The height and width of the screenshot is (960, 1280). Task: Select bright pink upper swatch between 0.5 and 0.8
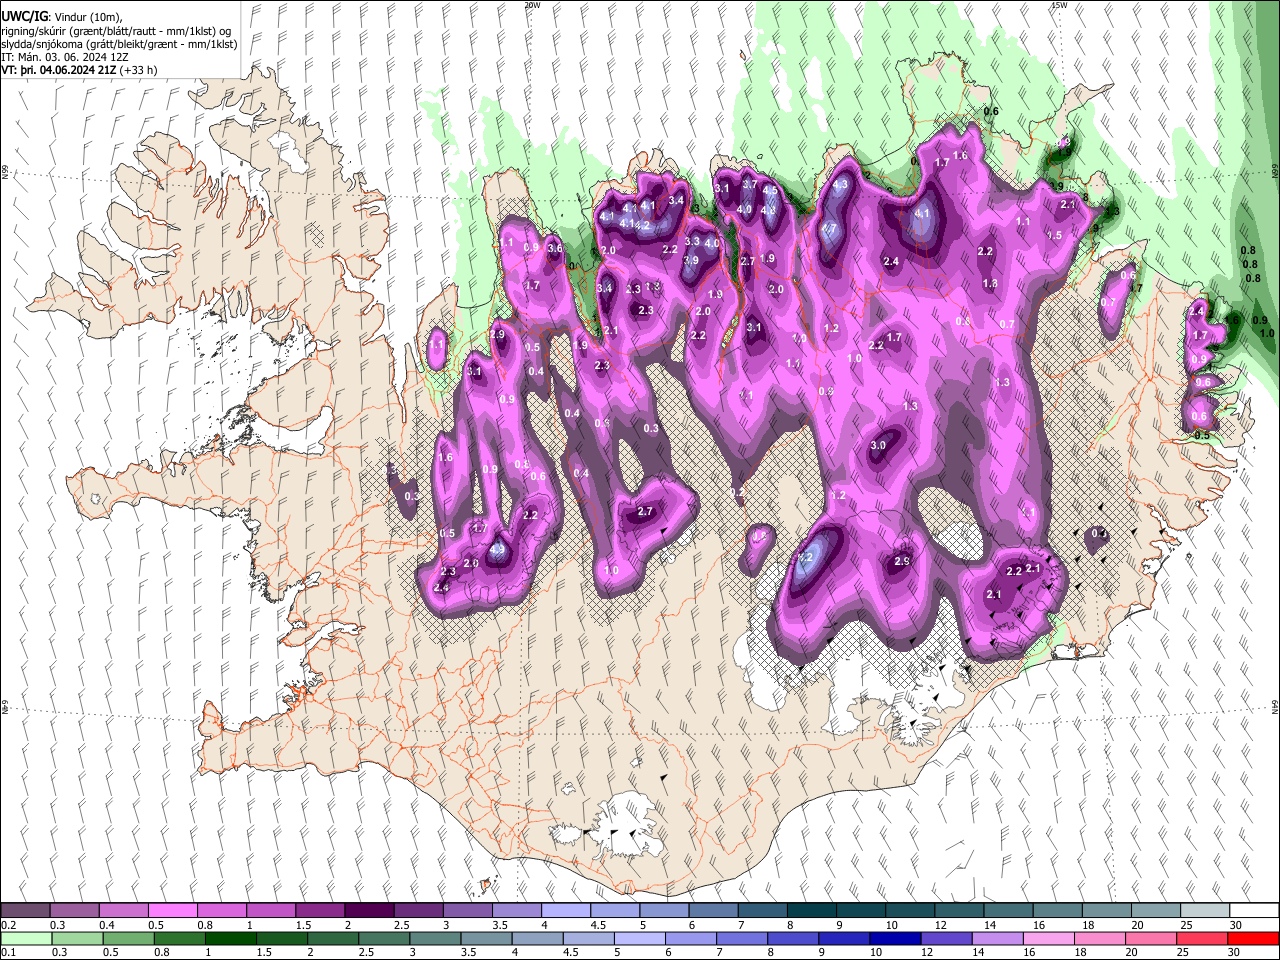[172, 911]
